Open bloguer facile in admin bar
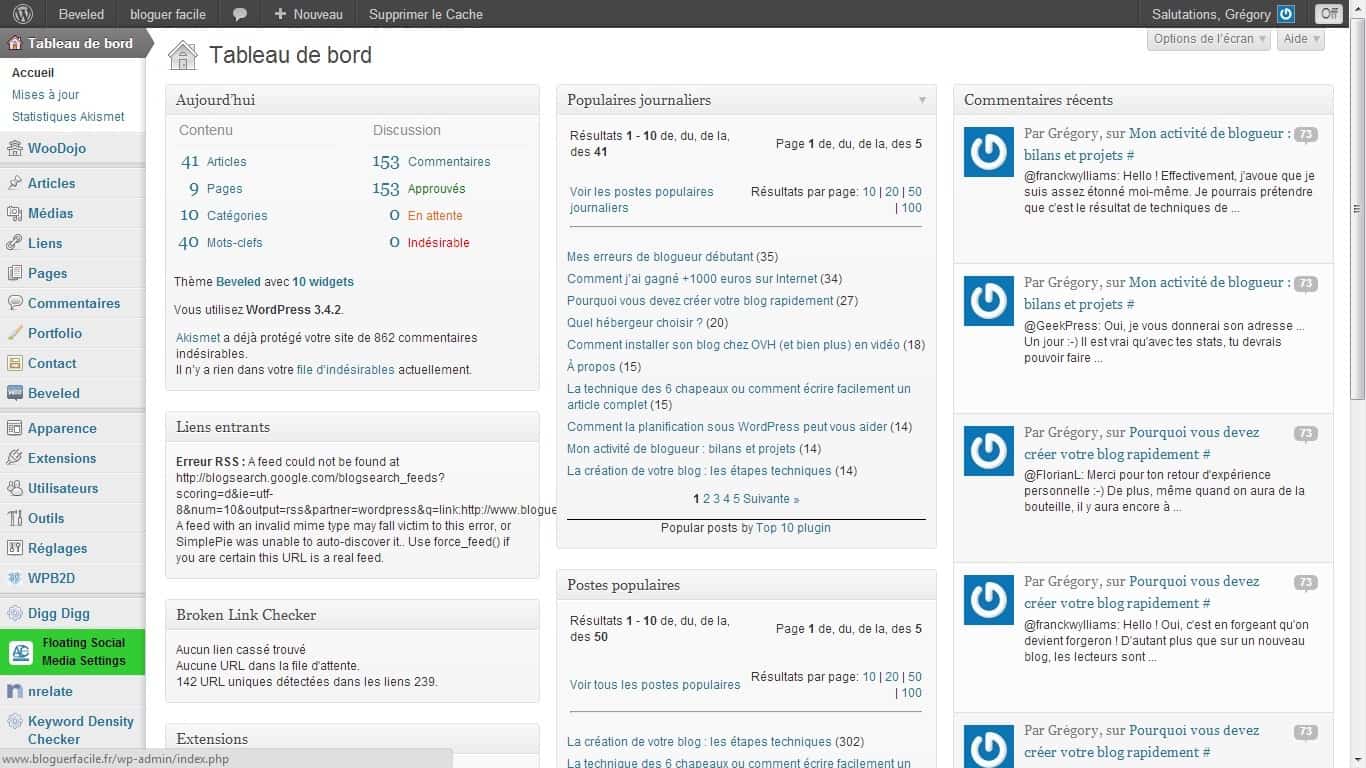Viewport: 1366px width, 768px height. pos(168,14)
